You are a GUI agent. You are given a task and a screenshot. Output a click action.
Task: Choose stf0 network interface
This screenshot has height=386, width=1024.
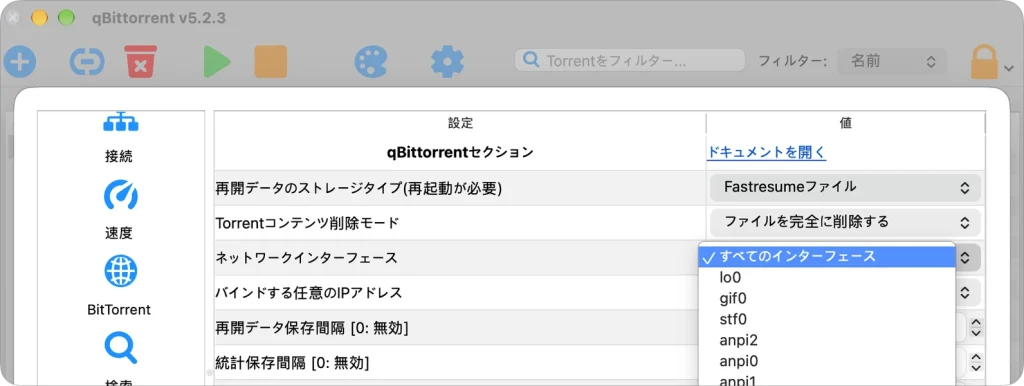click(827, 319)
